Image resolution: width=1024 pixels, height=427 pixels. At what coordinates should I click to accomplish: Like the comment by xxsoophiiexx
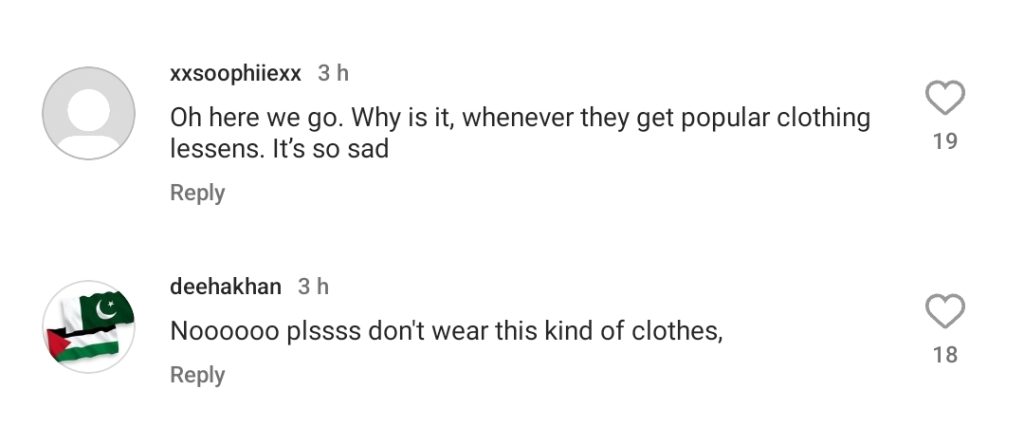(x=944, y=99)
